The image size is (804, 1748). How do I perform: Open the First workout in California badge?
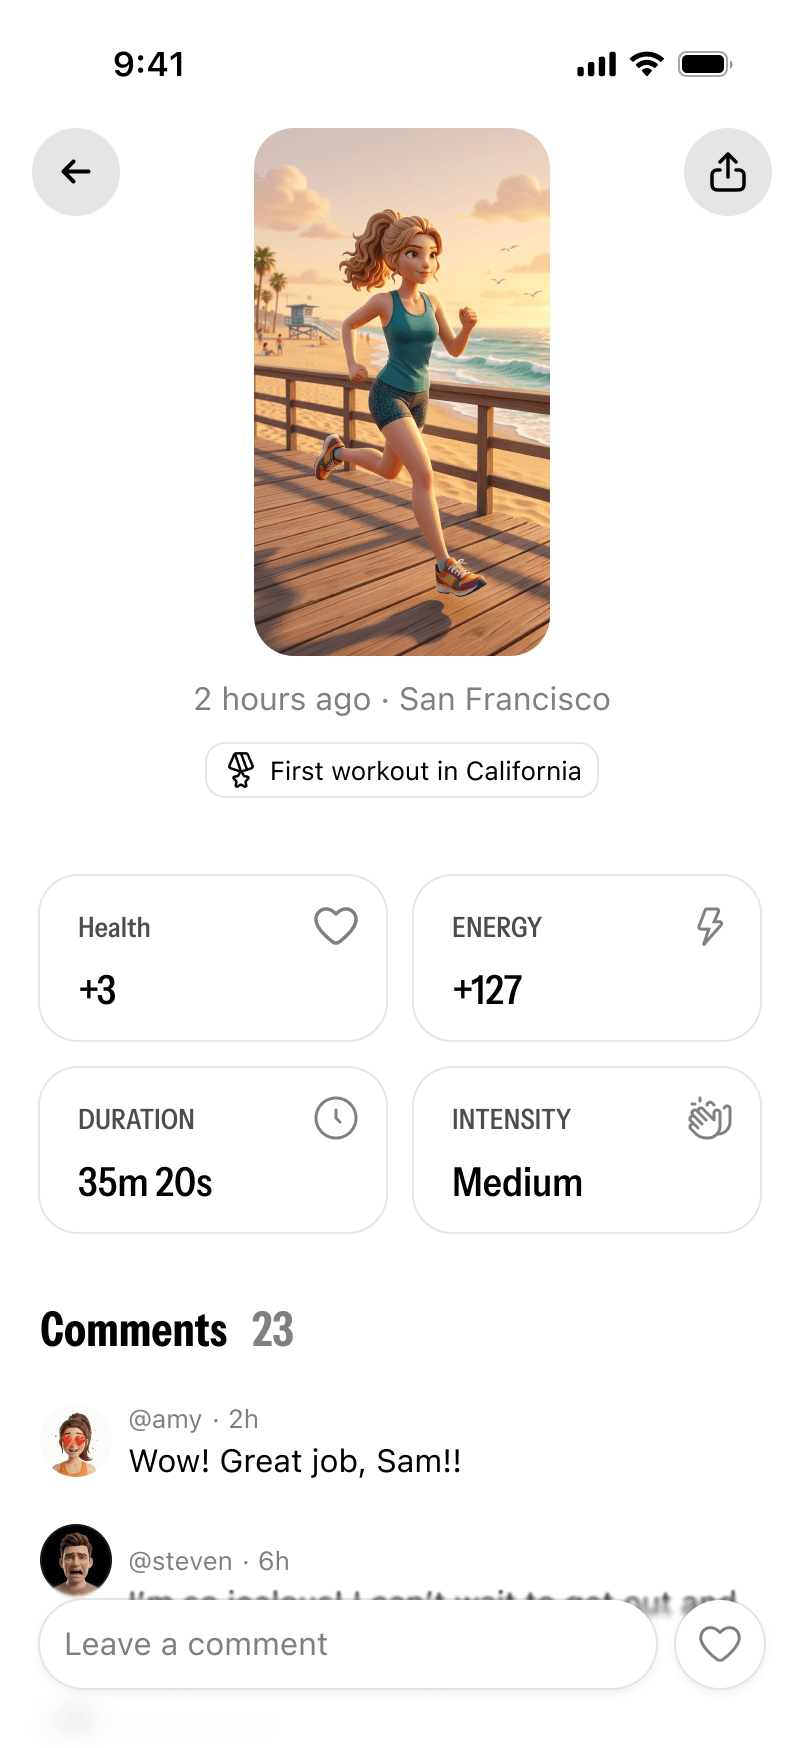[x=402, y=770]
